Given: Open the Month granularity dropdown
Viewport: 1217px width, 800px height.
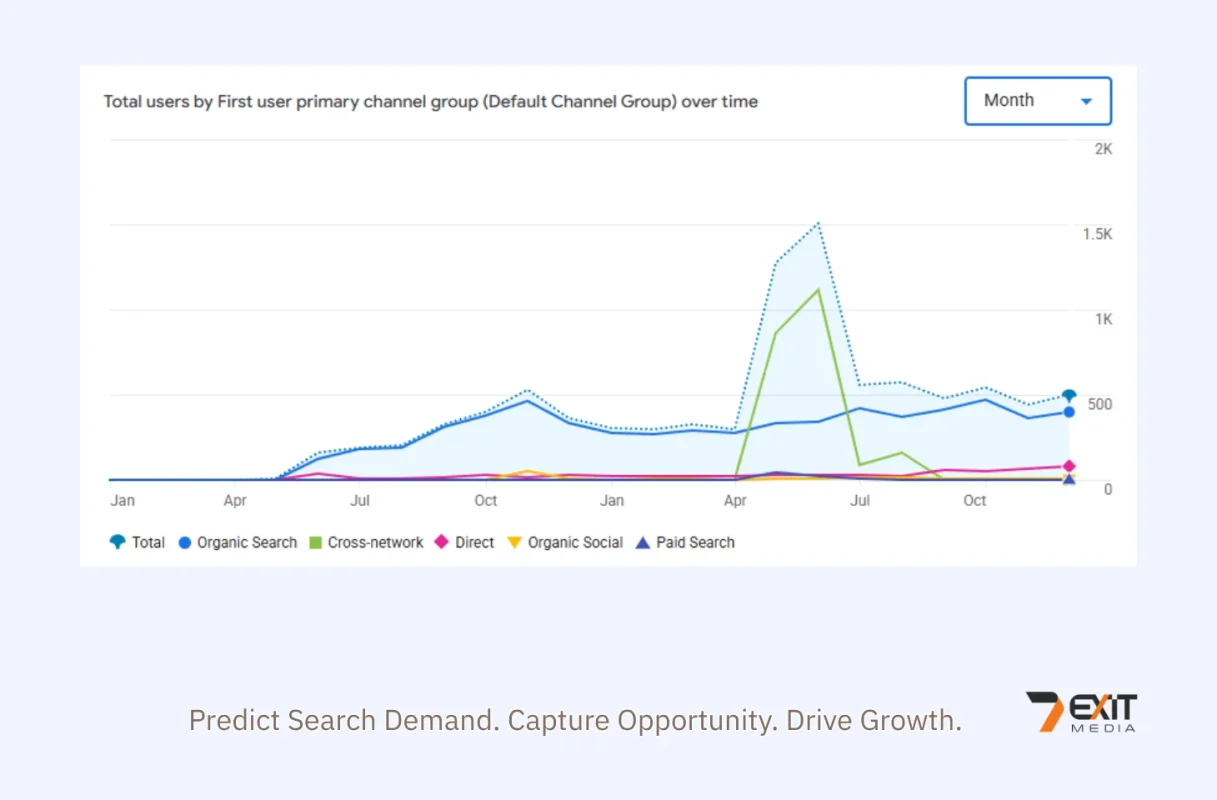Looking at the screenshot, I should 1038,101.
